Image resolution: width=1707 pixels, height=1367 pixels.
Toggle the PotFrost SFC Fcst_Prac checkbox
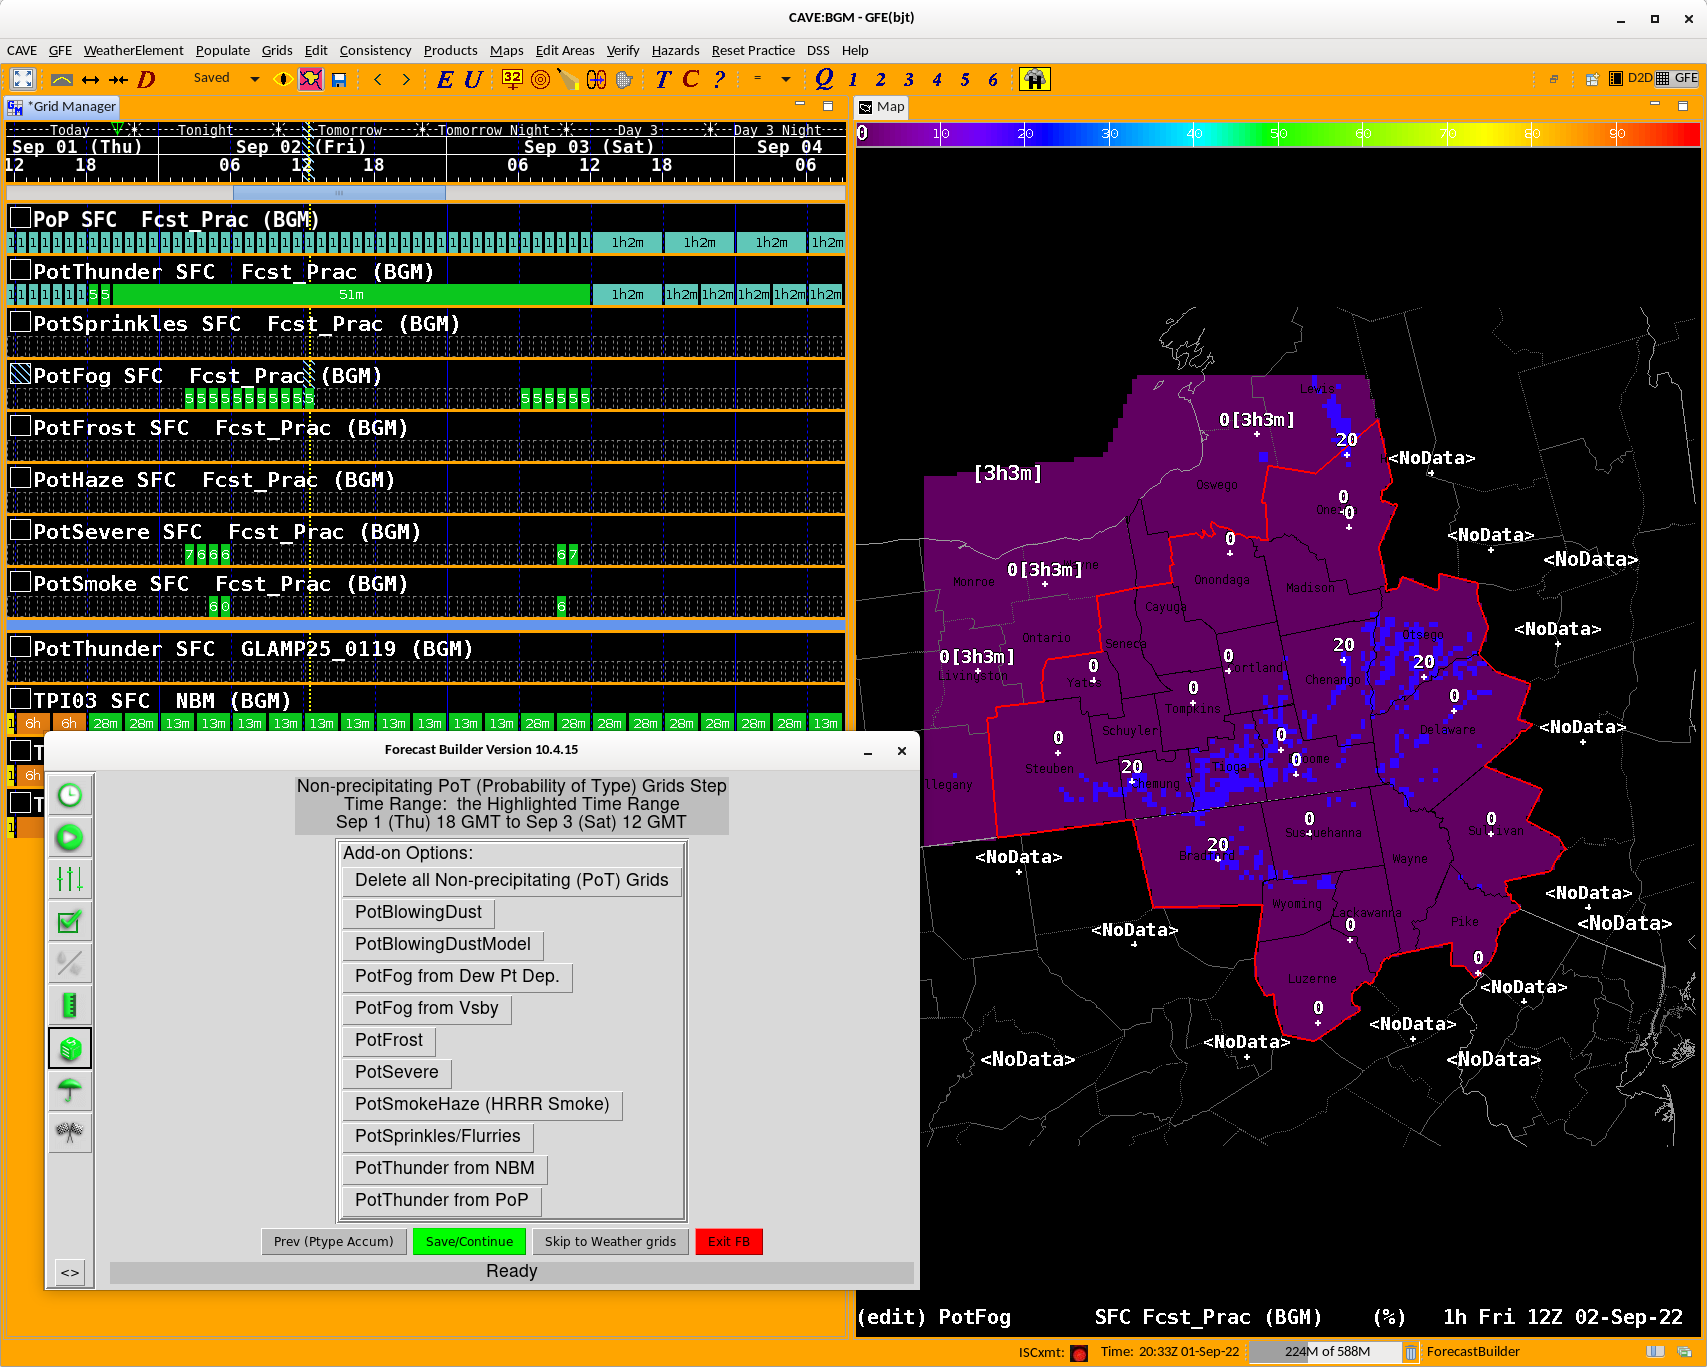(20, 426)
